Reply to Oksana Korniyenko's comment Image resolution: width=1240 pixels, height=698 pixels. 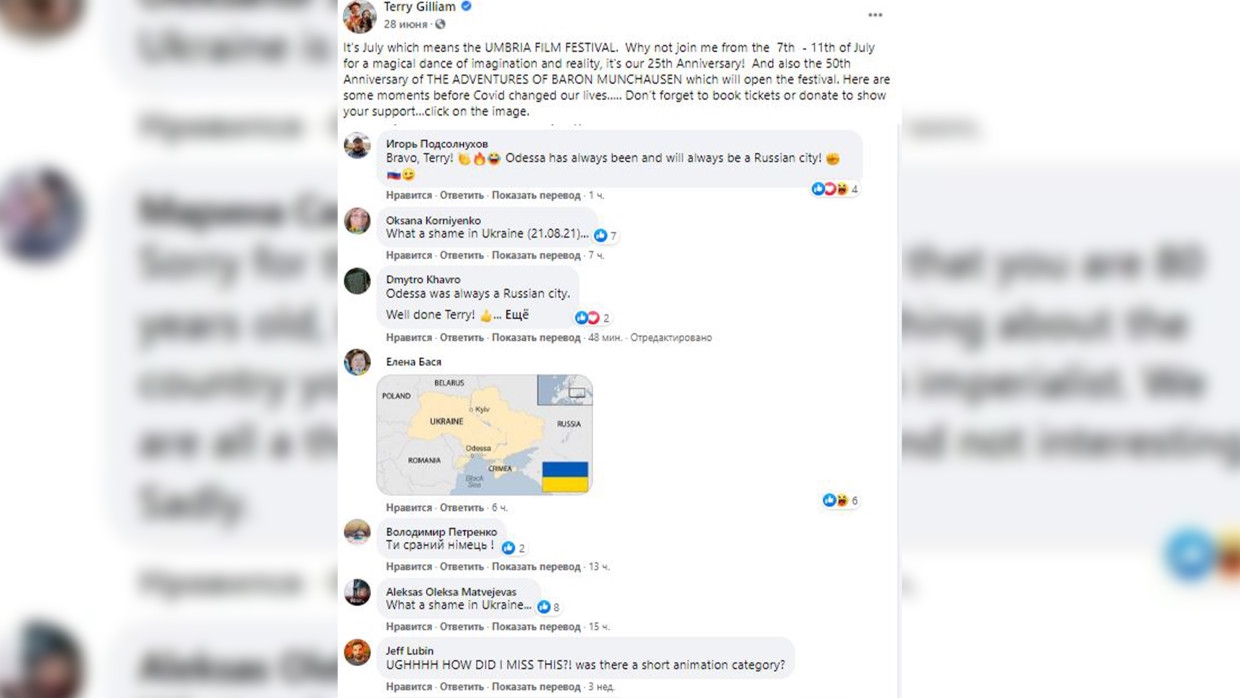pos(461,255)
